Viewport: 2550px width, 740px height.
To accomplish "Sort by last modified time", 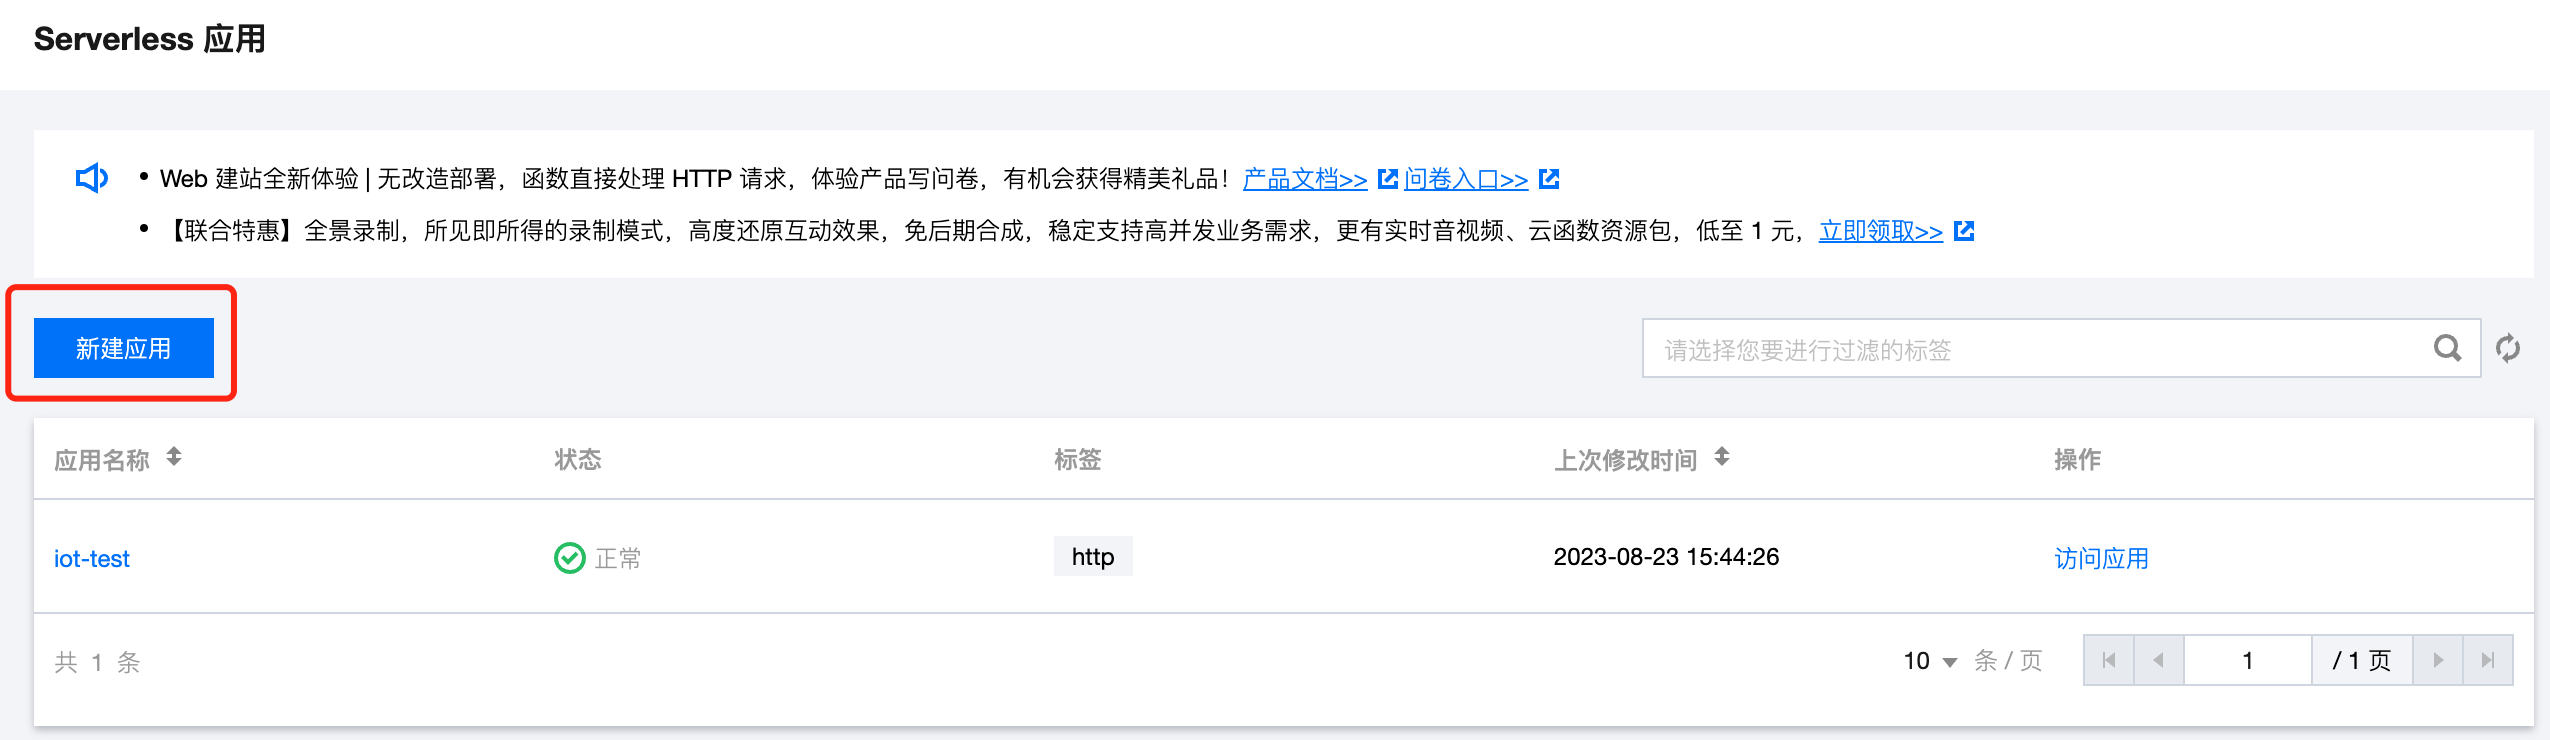I will click(1721, 457).
